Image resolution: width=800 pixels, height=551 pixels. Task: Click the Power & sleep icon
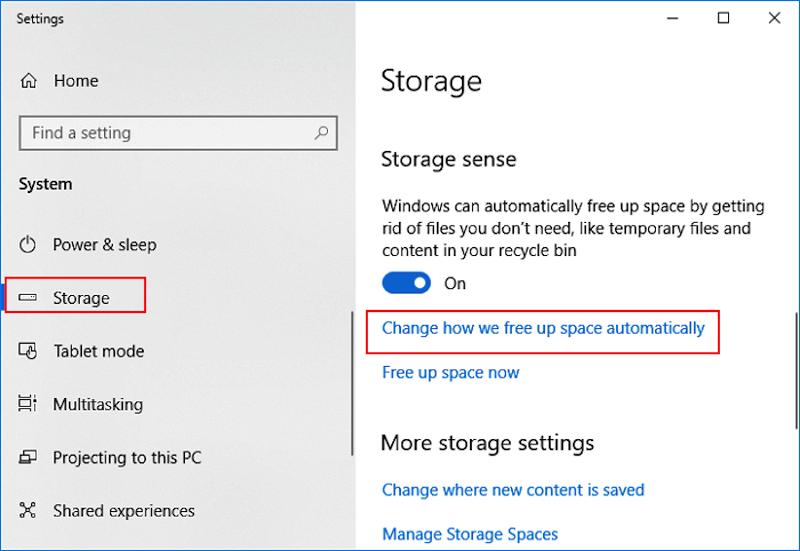pos(29,245)
